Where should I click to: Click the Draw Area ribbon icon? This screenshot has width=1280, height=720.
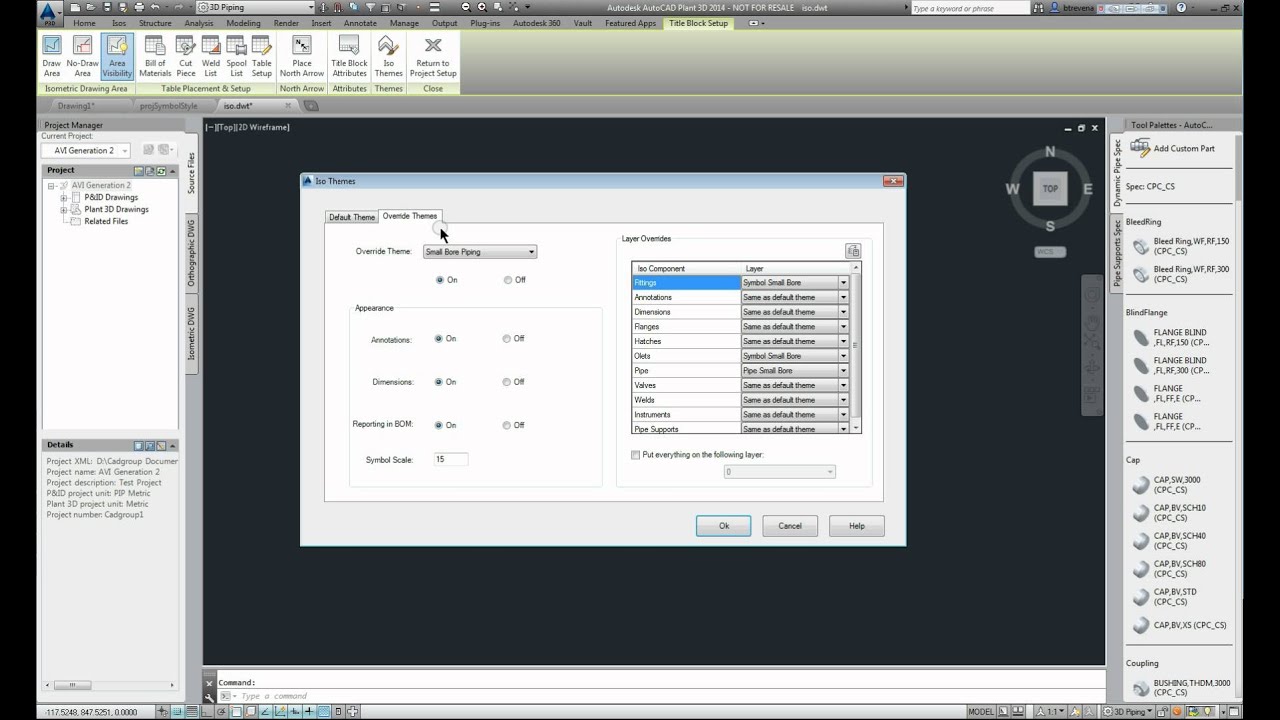click(x=52, y=56)
